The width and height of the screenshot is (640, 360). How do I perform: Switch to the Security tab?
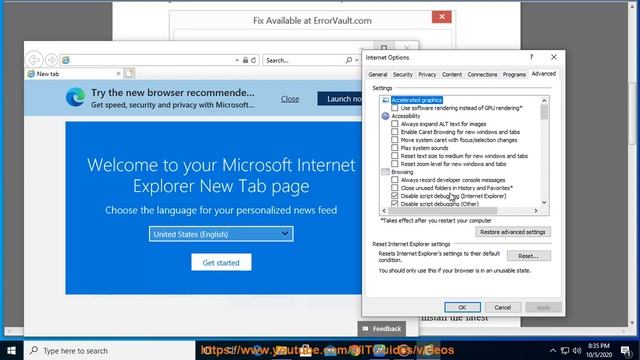pyautogui.click(x=402, y=74)
